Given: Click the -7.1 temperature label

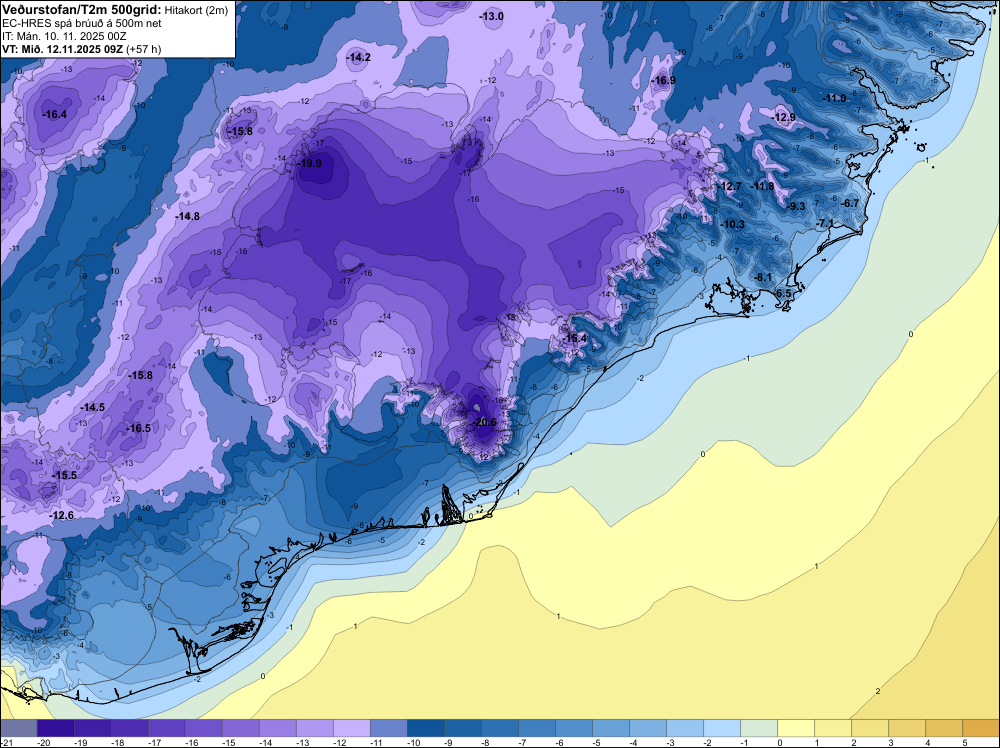Looking at the screenshot, I should (x=825, y=224).
